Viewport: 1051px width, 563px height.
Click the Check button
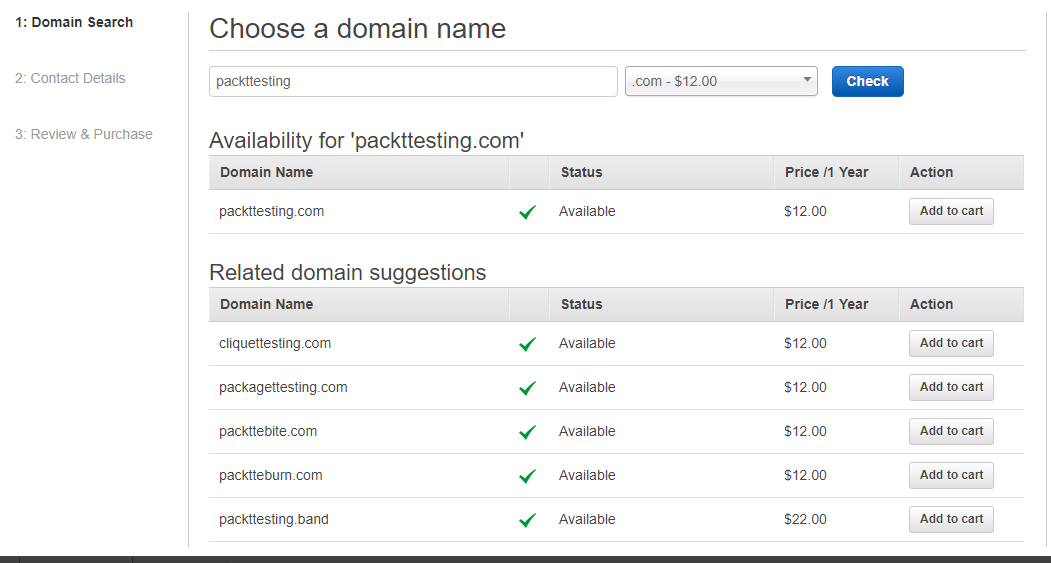tap(867, 81)
